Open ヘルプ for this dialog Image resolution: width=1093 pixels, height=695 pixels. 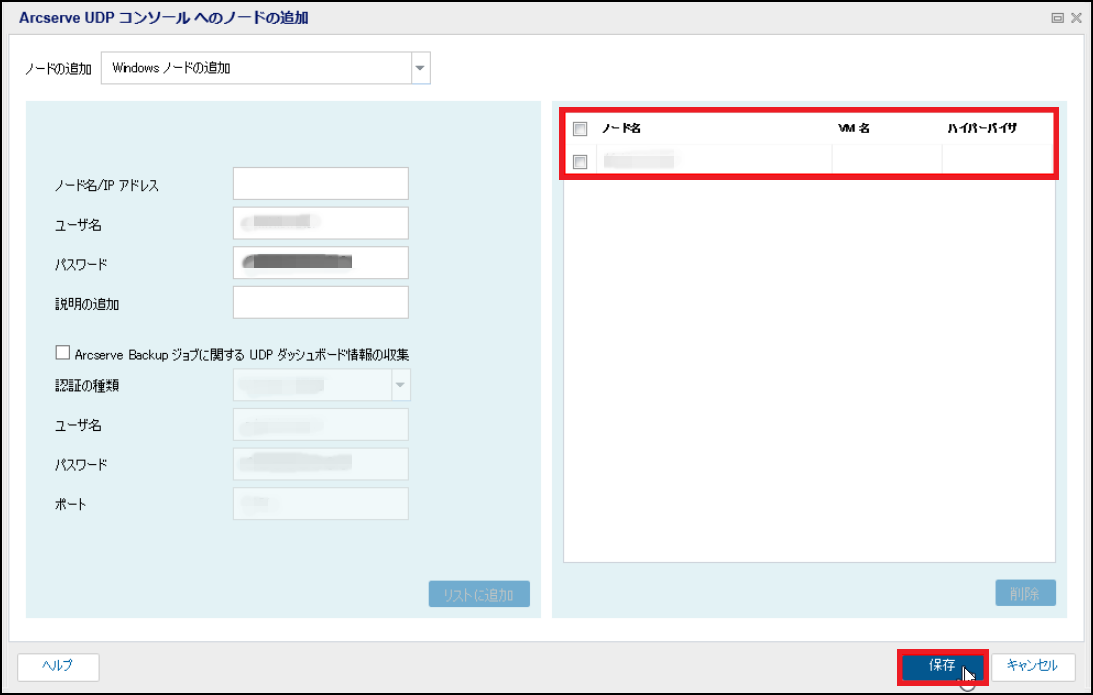pos(58,666)
